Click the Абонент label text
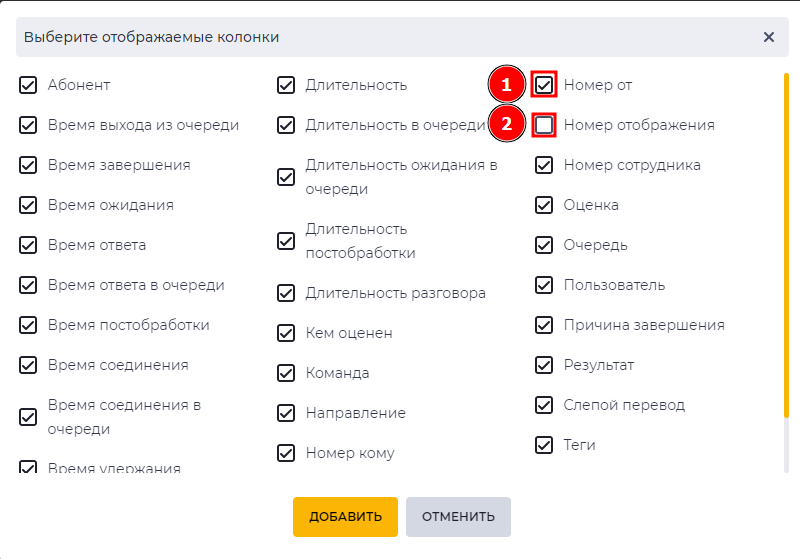The width and height of the screenshot is (800, 559). click(79, 85)
